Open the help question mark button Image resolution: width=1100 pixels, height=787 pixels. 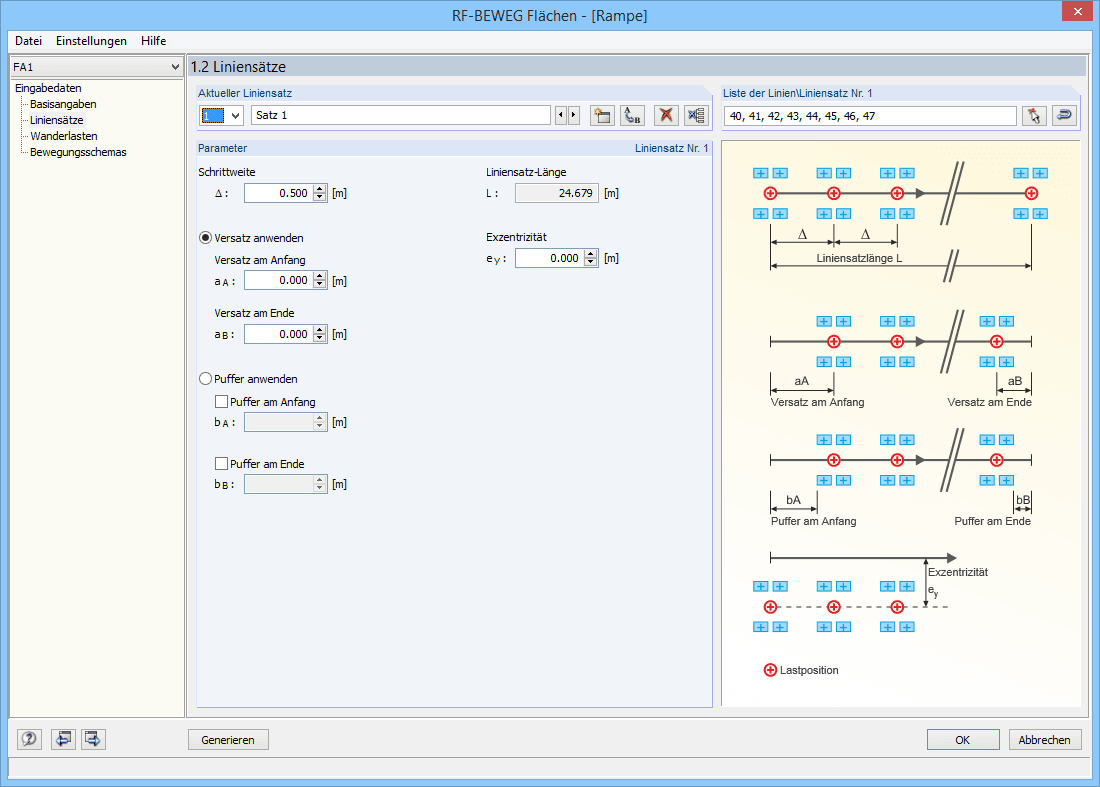(x=29, y=739)
